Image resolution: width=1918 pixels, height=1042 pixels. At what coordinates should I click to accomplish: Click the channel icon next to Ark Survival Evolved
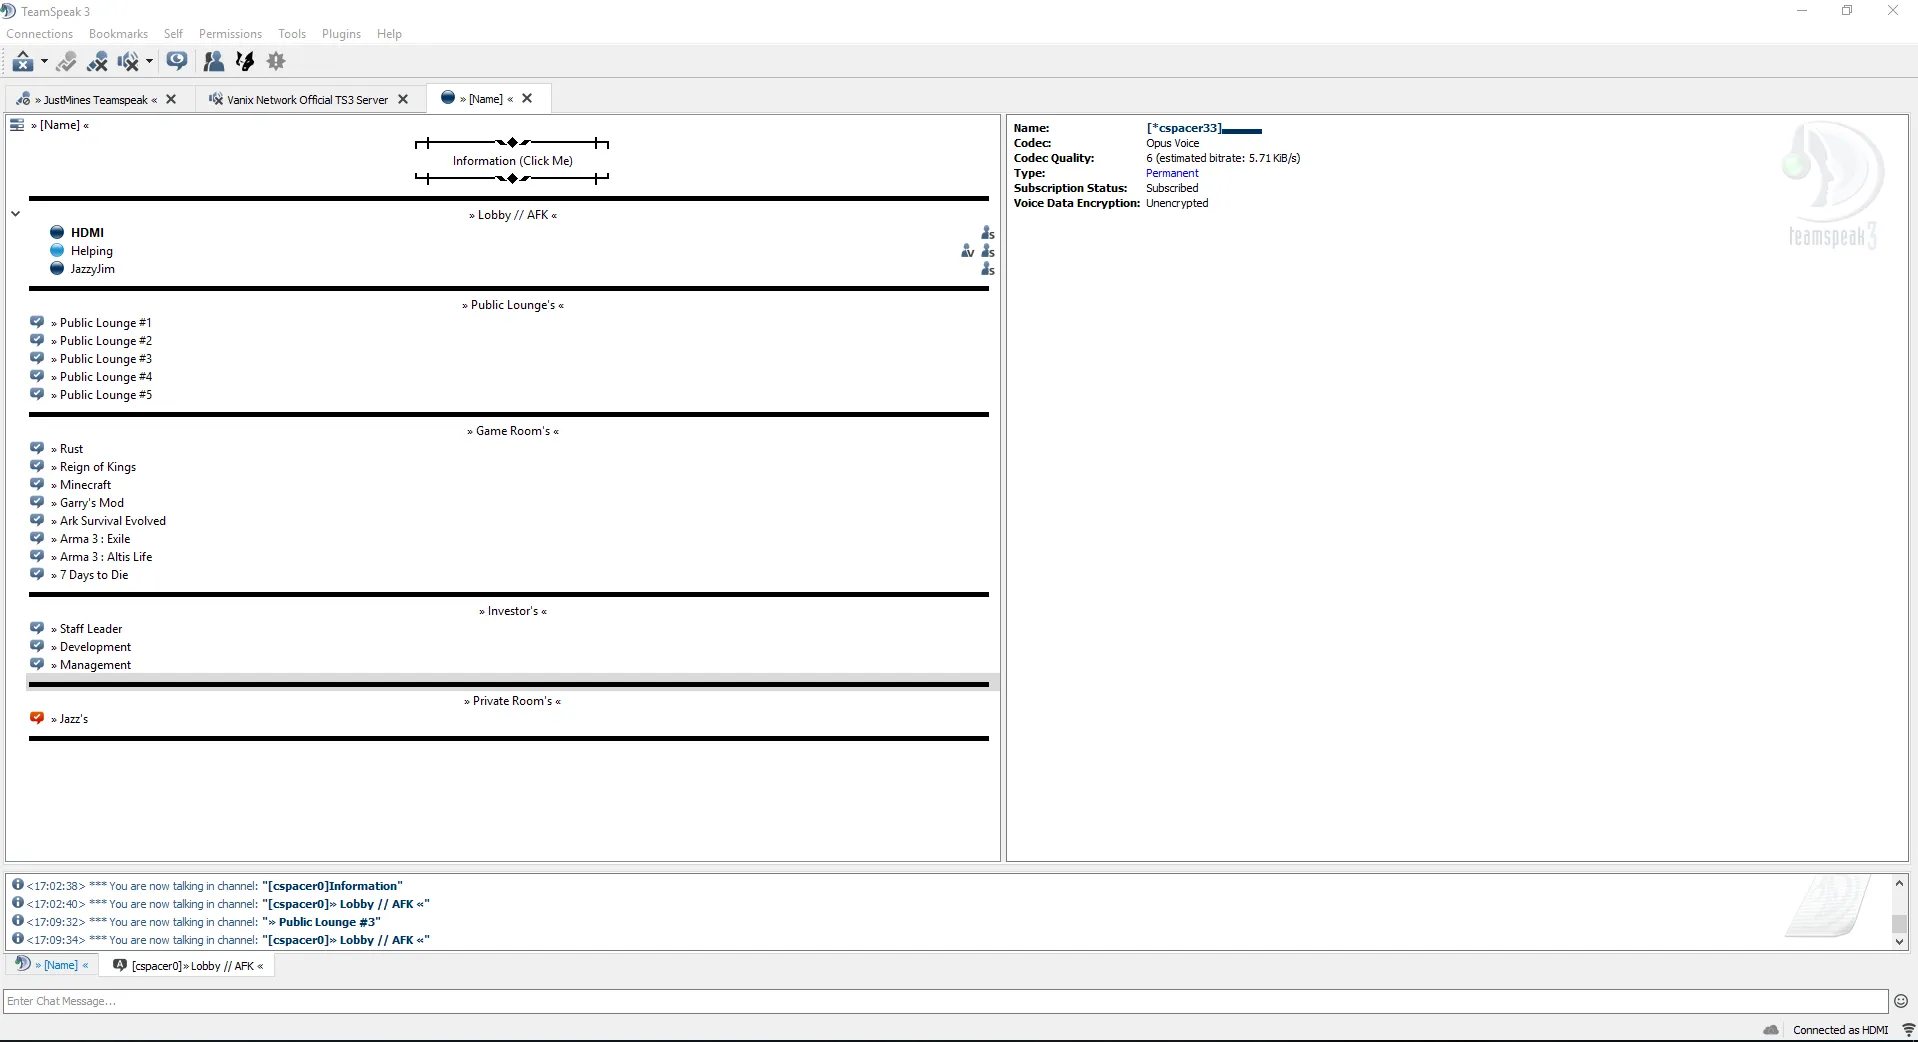point(37,521)
